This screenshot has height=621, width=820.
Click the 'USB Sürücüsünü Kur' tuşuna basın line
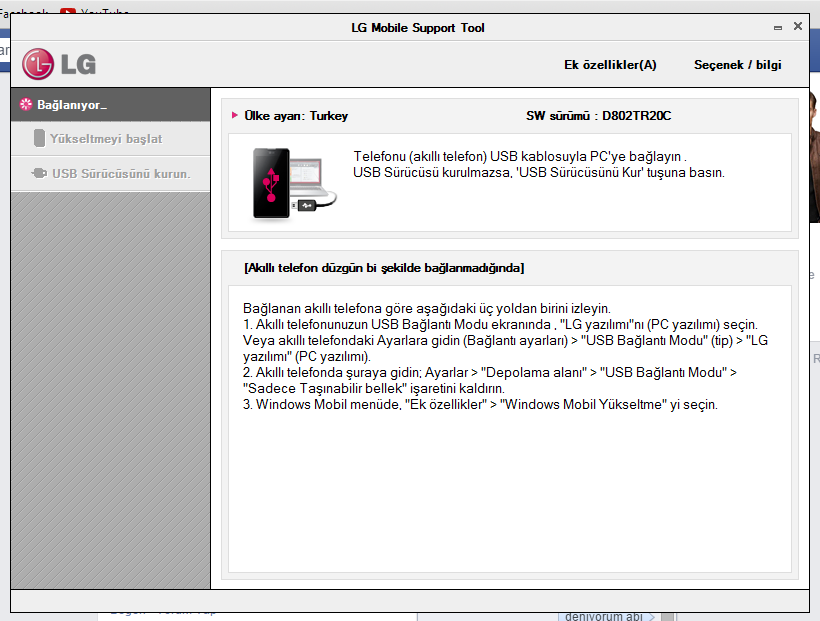pos(539,172)
